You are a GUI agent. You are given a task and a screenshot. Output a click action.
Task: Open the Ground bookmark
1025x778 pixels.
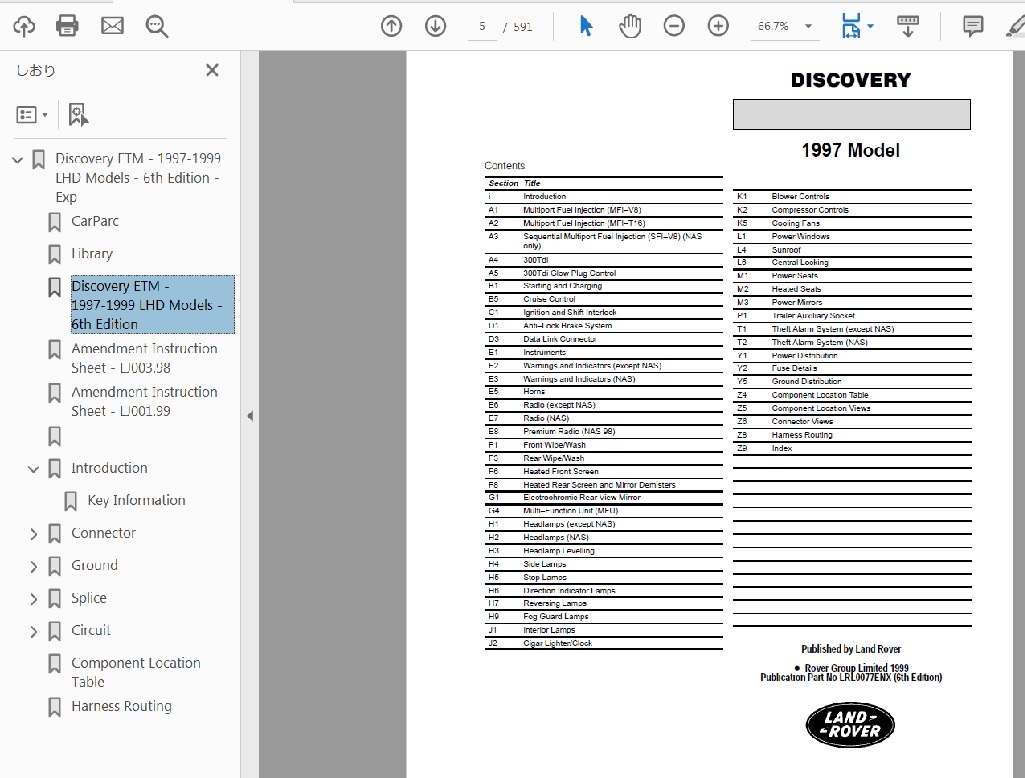point(94,565)
